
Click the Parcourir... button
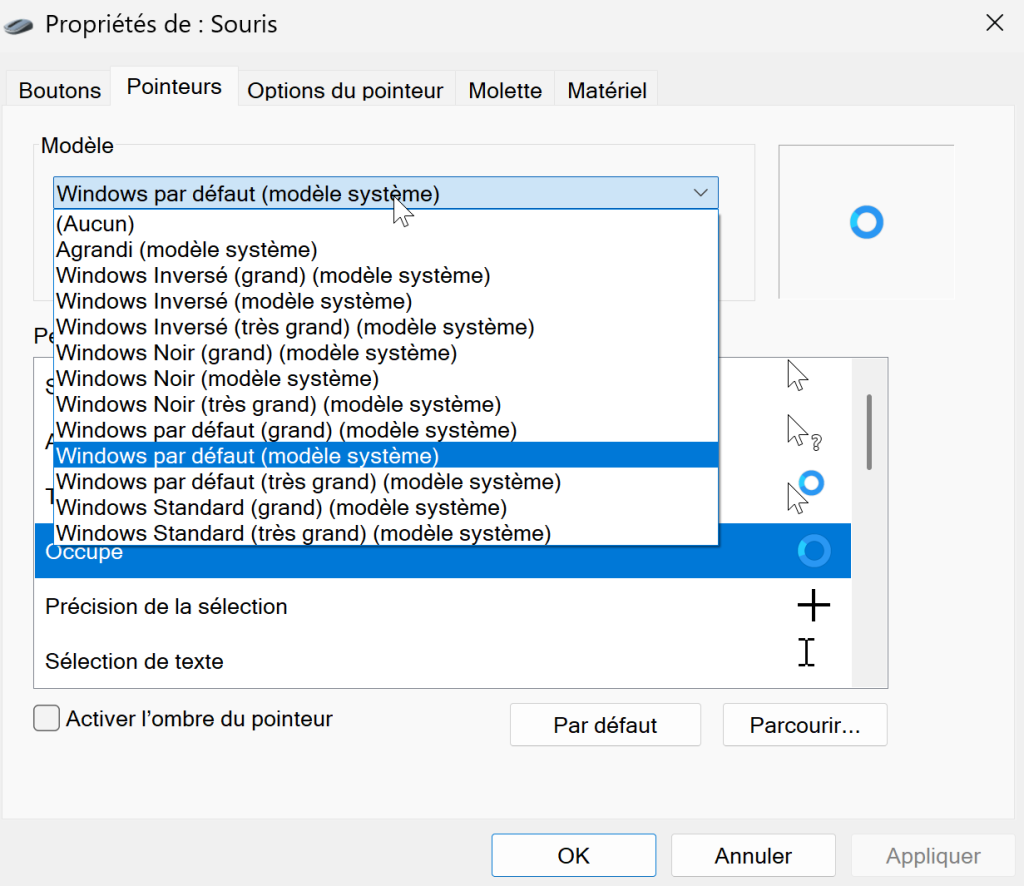(805, 725)
